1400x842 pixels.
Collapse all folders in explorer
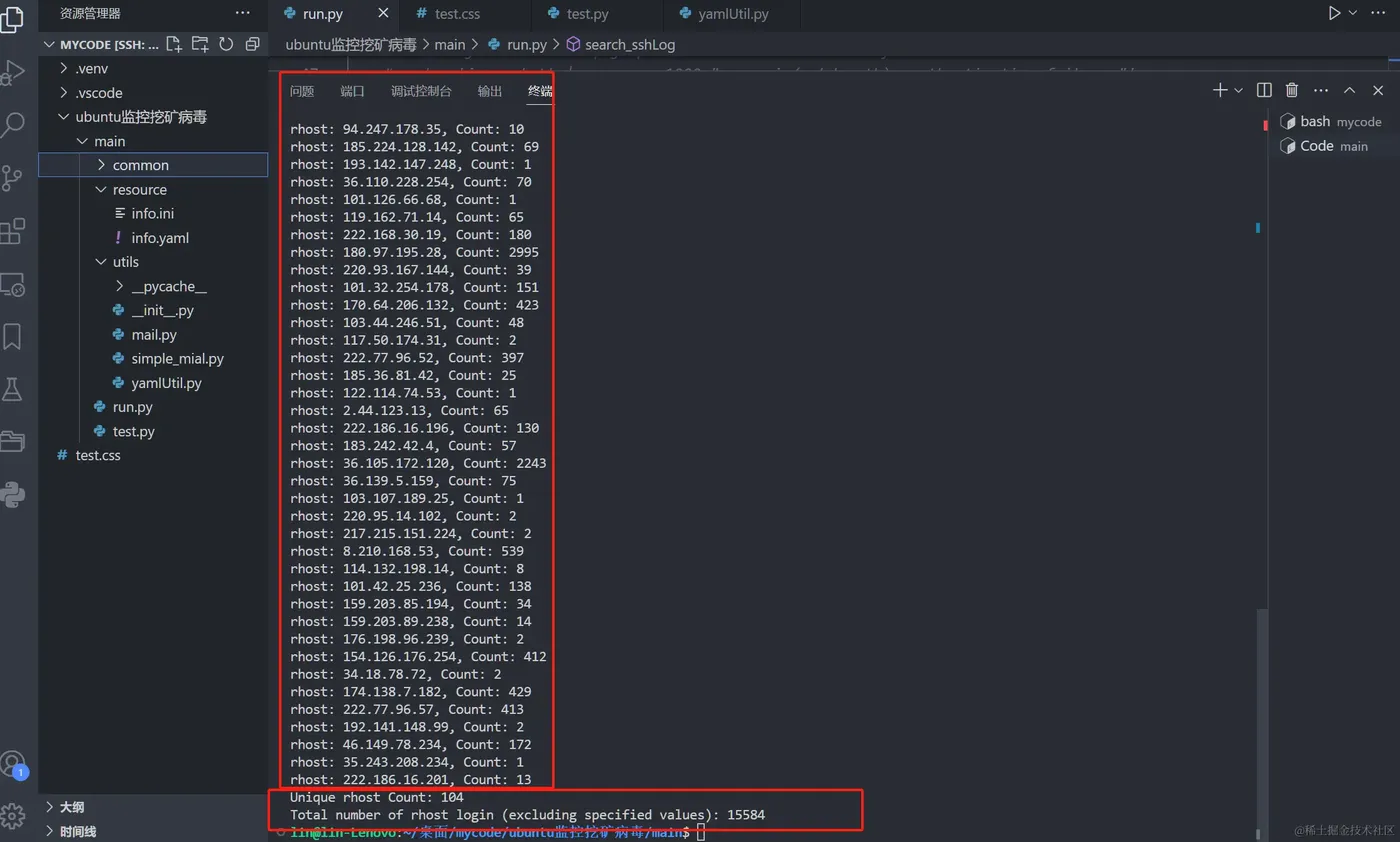tap(252, 44)
